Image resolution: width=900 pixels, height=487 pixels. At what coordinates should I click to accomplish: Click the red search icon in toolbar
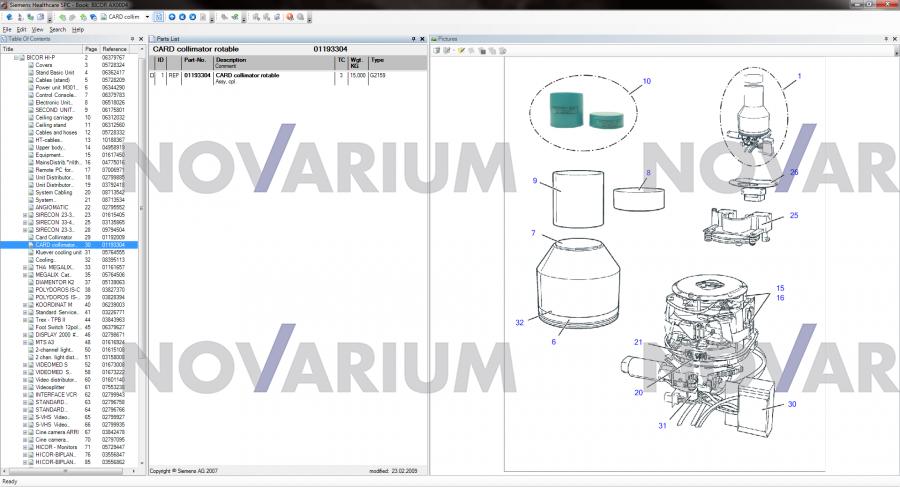(289, 17)
